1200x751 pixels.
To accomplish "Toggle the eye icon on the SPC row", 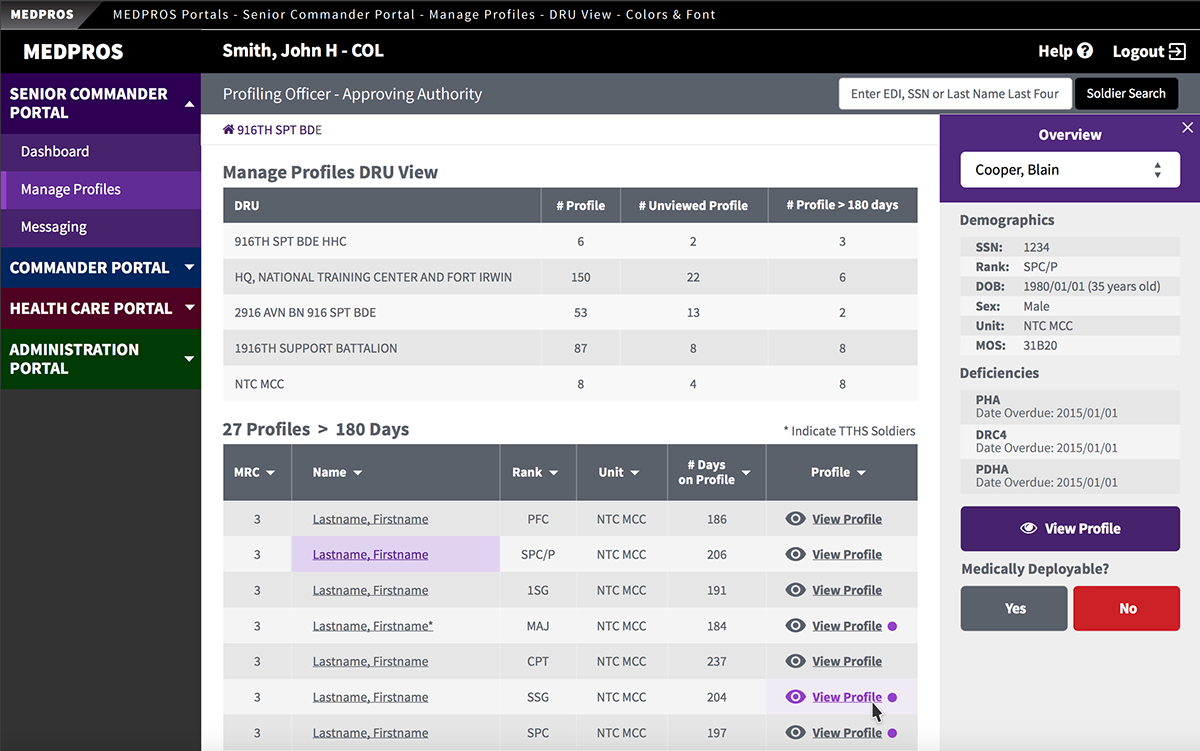I will [795, 732].
